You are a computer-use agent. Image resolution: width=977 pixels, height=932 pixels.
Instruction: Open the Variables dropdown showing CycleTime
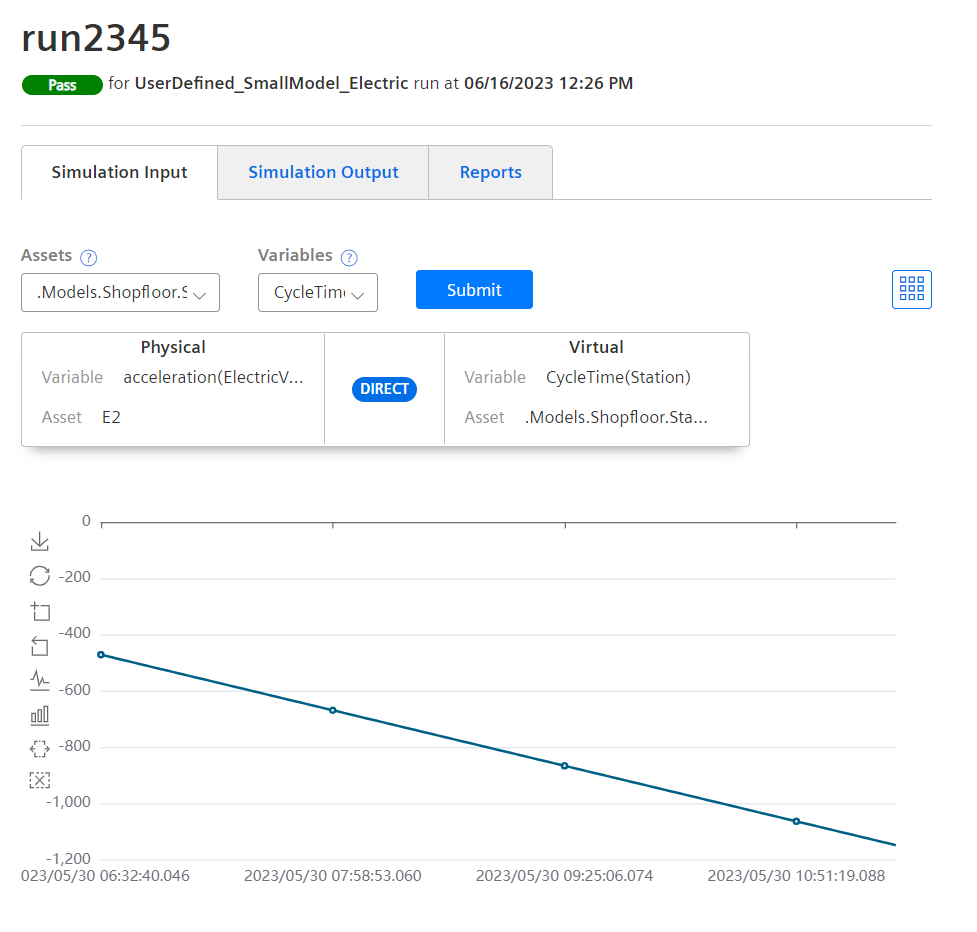(x=318, y=292)
